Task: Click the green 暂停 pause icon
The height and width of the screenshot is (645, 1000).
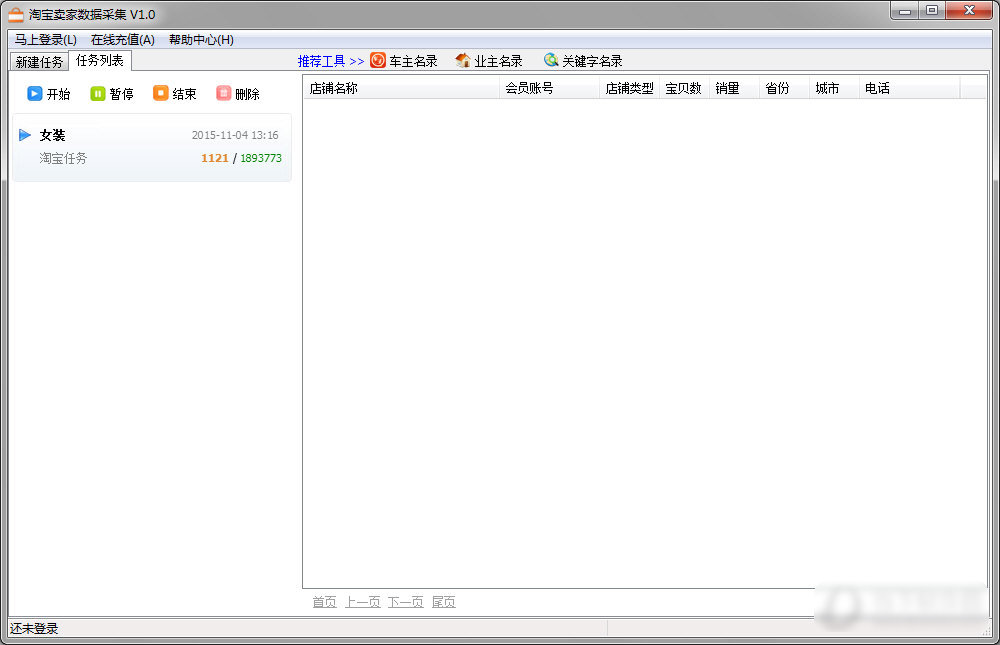Action: tap(98, 94)
